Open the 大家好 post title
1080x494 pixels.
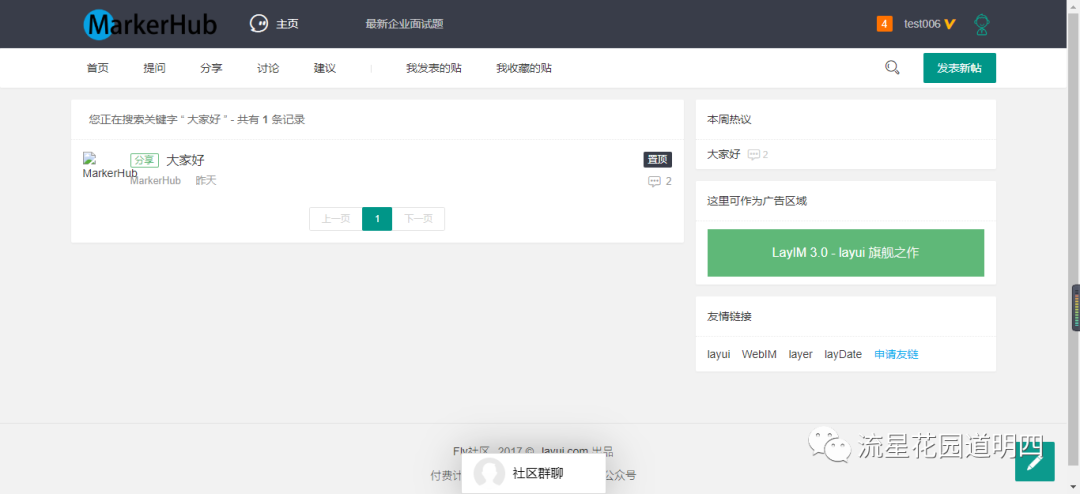click(185, 161)
